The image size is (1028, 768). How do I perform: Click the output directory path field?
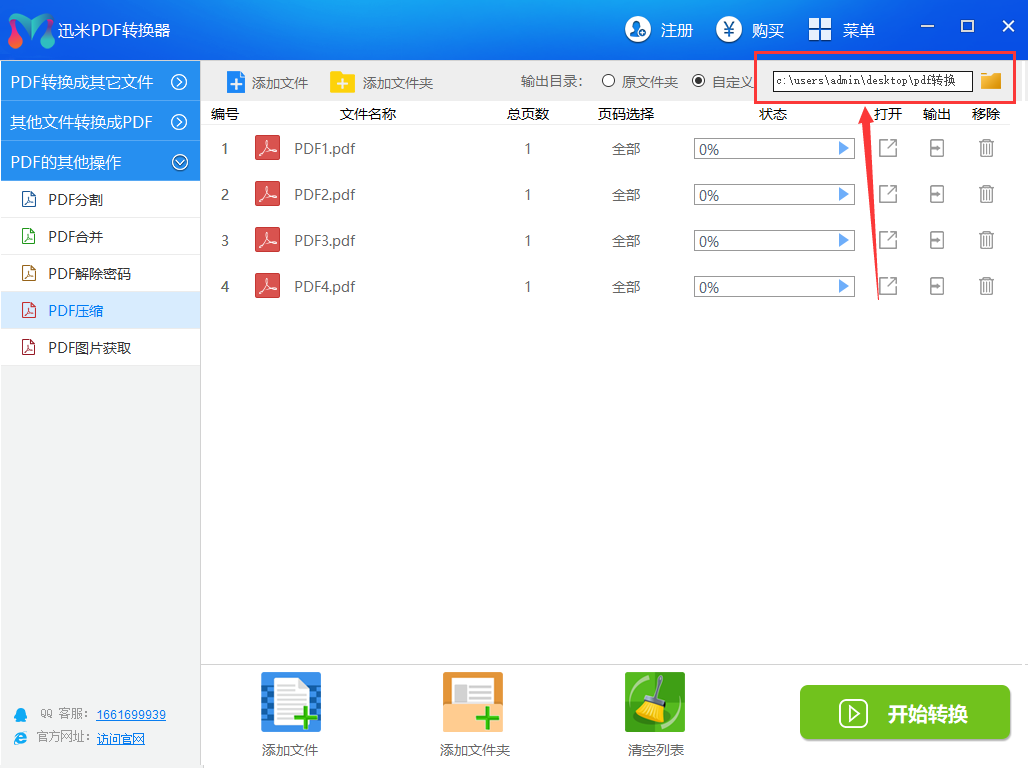[871, 81]
